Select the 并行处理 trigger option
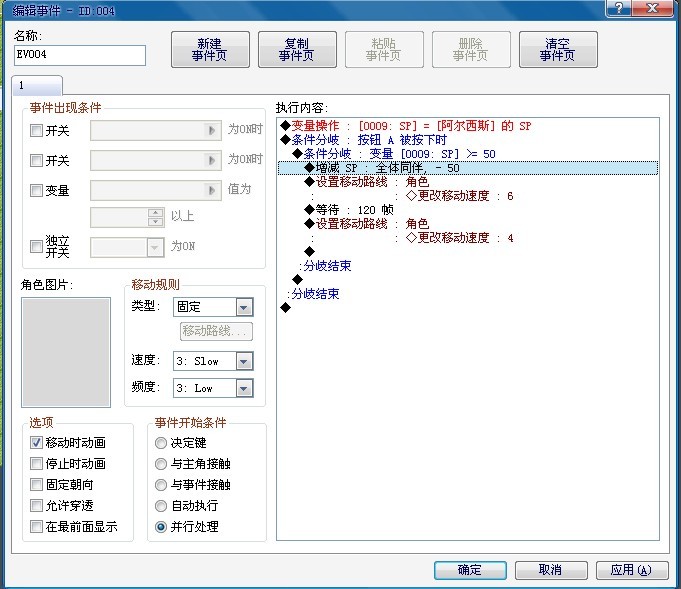 click(x=161, y=527)
